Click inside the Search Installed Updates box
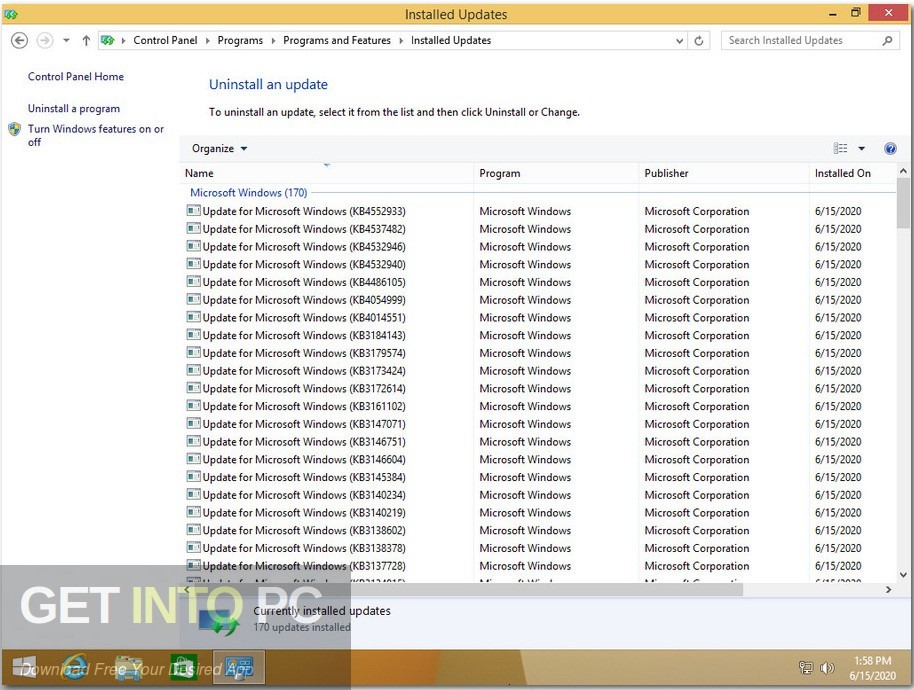Screen dimensions: 914x690 [800, 40]
